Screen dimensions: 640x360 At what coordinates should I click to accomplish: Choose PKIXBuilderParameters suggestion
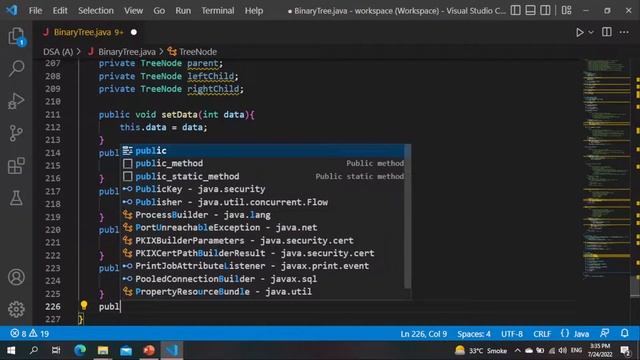(x=263, y=240)
